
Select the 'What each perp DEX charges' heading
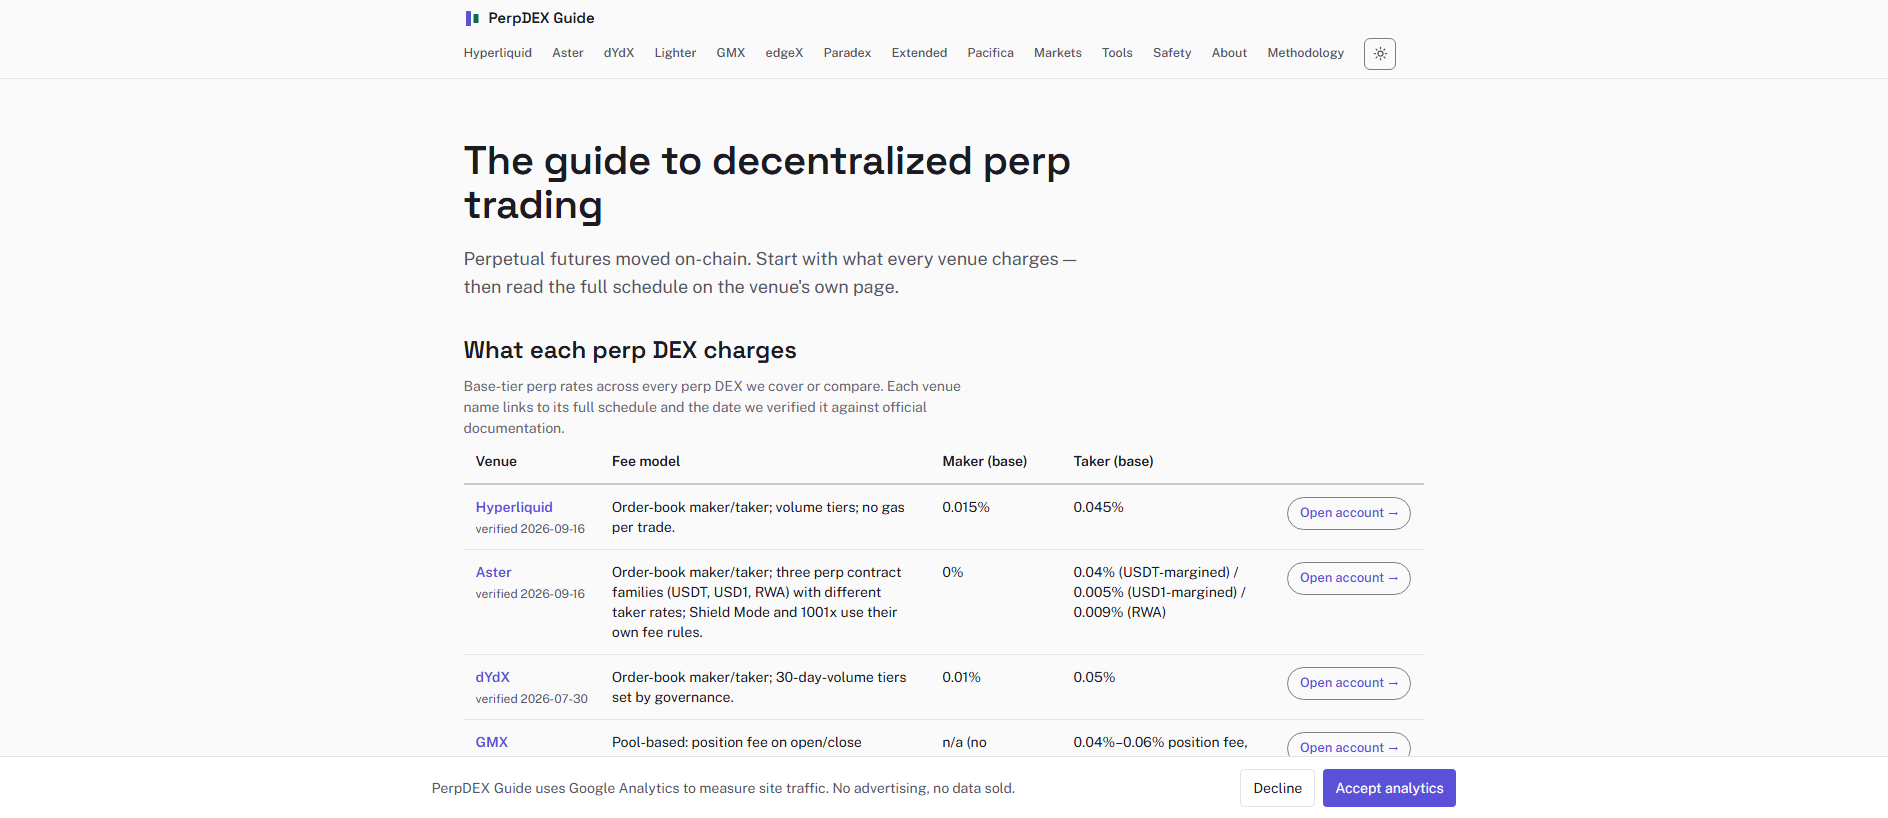[x=630, y=350]
